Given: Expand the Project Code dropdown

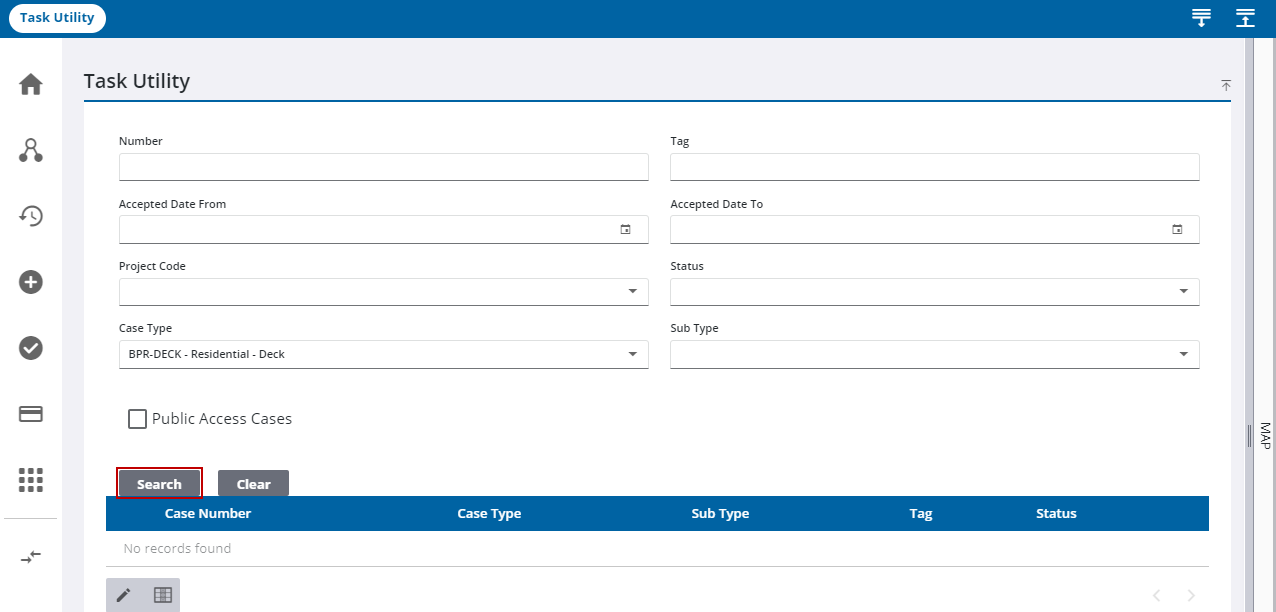Looking at the screenshot, I should (x=632, y=292).
